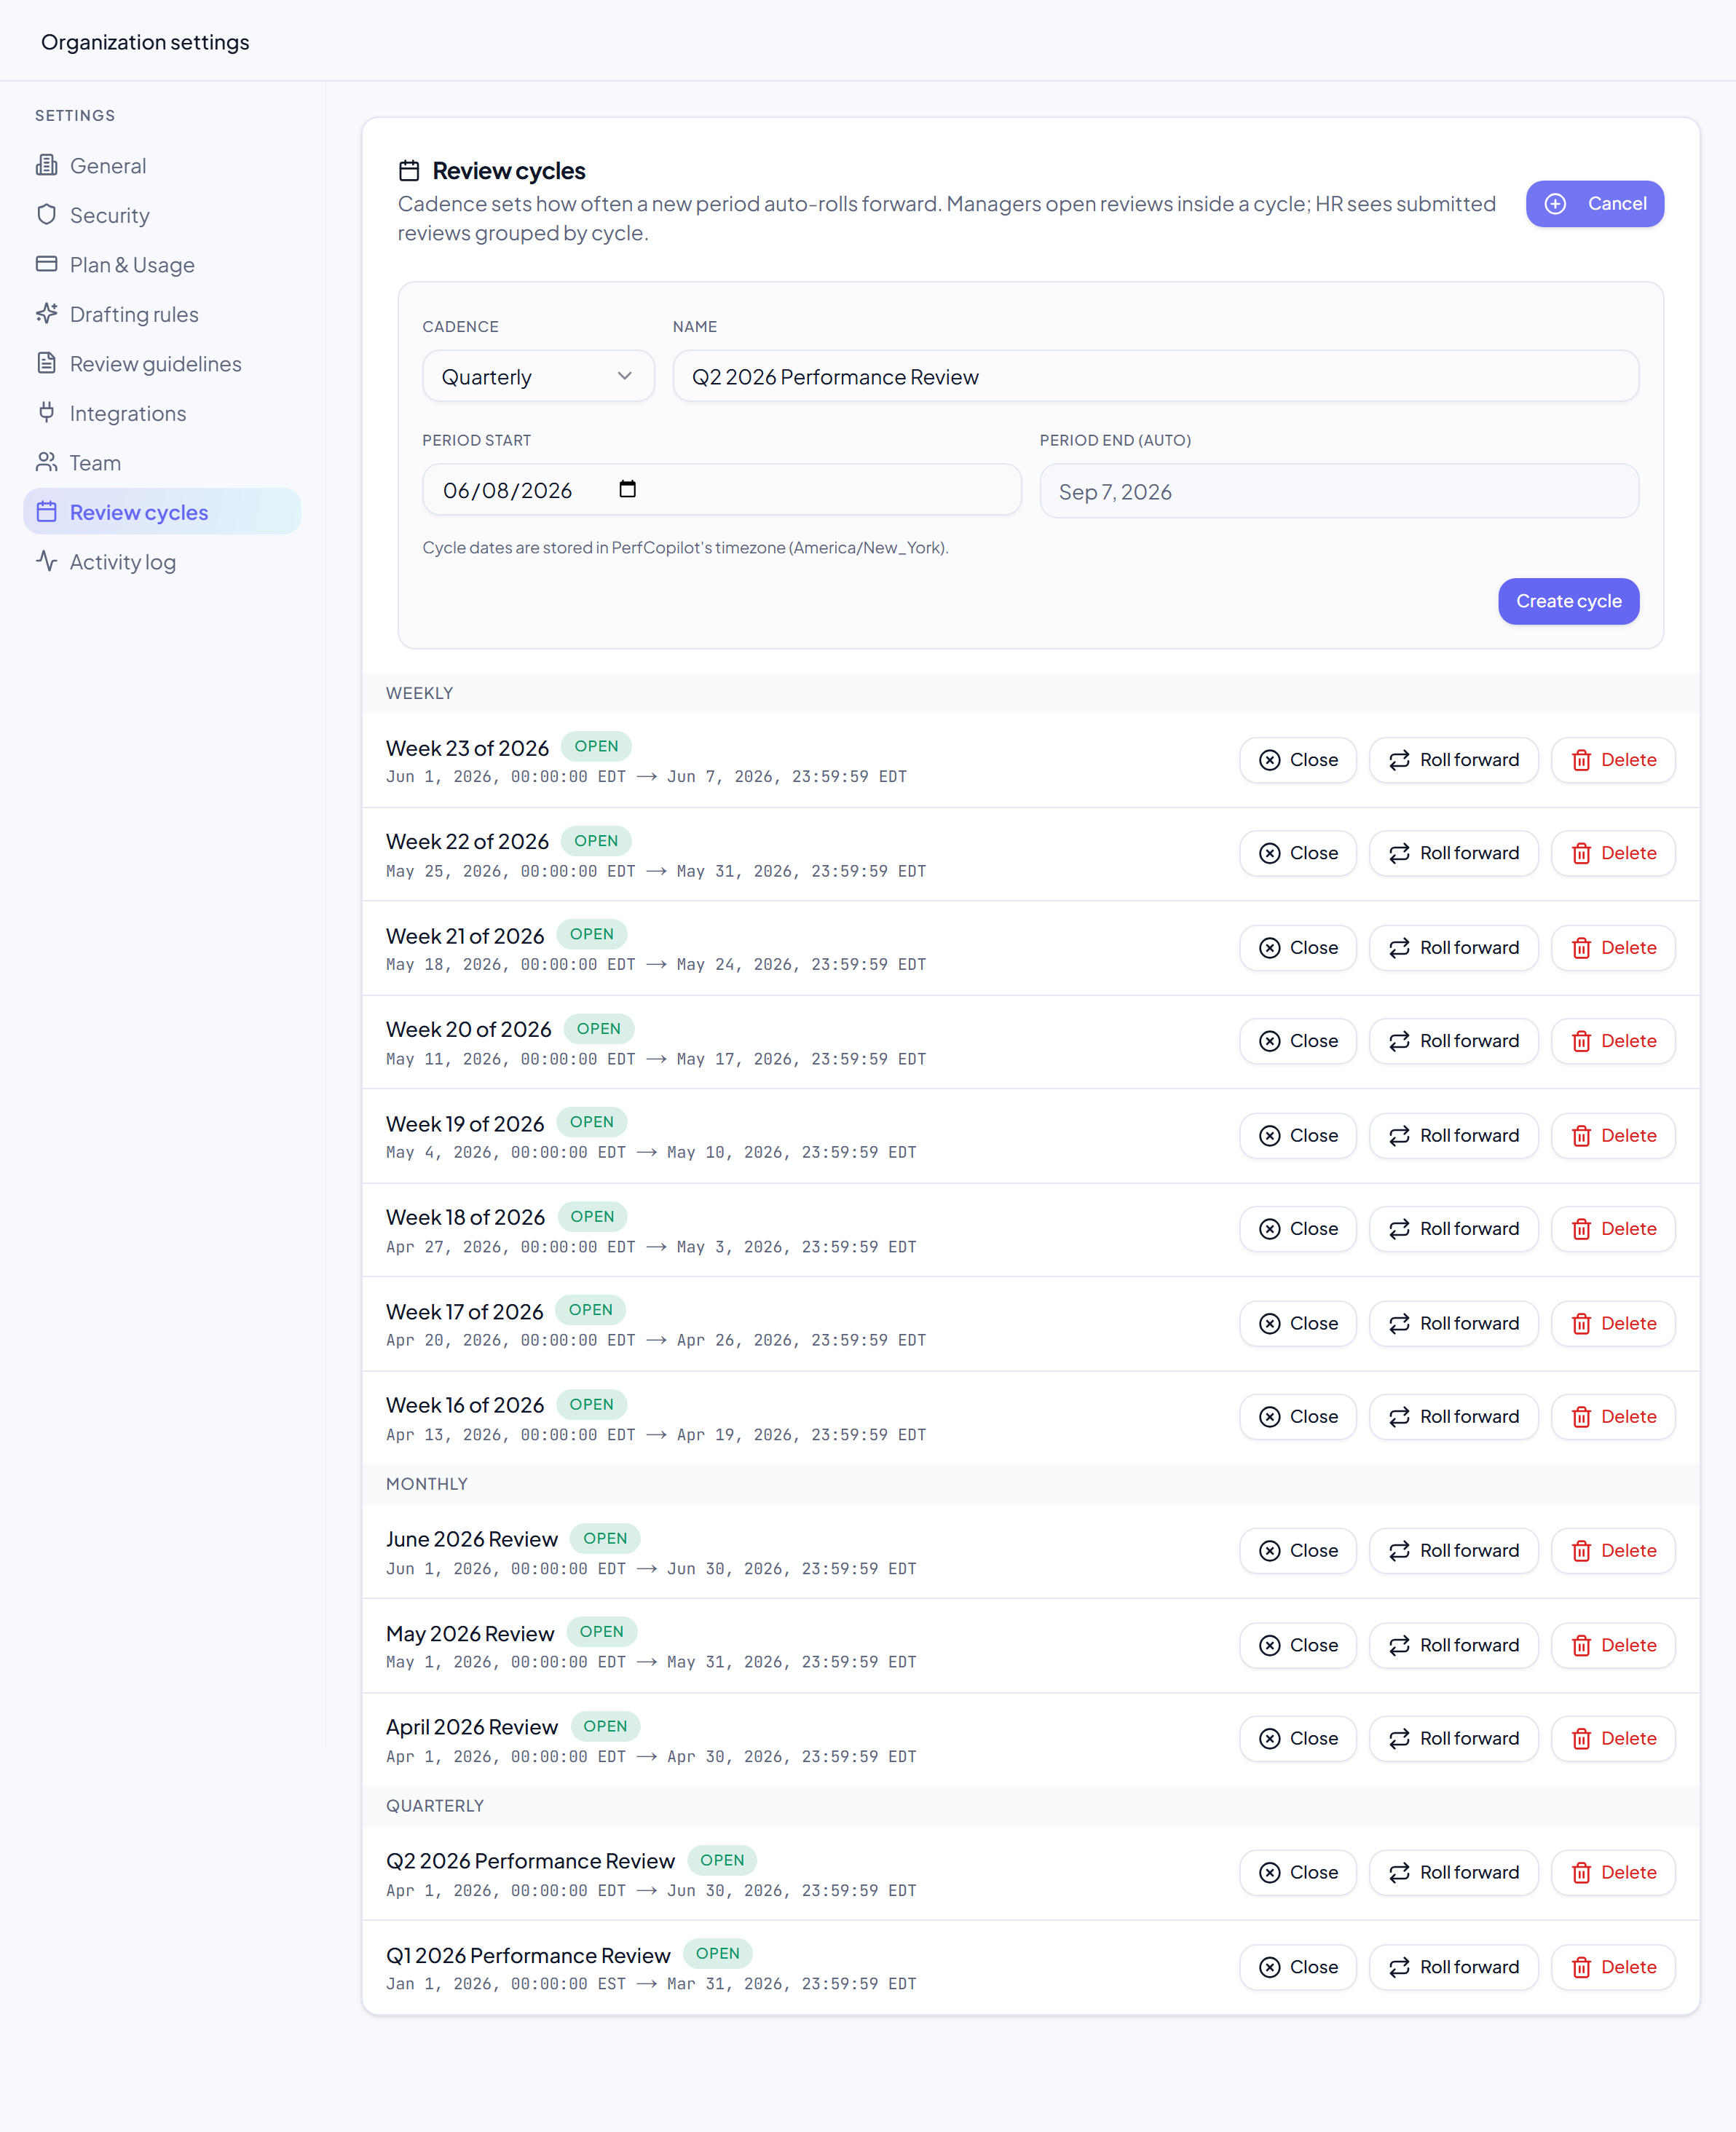The image size is (1736, 2132).
Task: Click roll forward arrows icon for Week 22
Action: (x=1399, y=853)
